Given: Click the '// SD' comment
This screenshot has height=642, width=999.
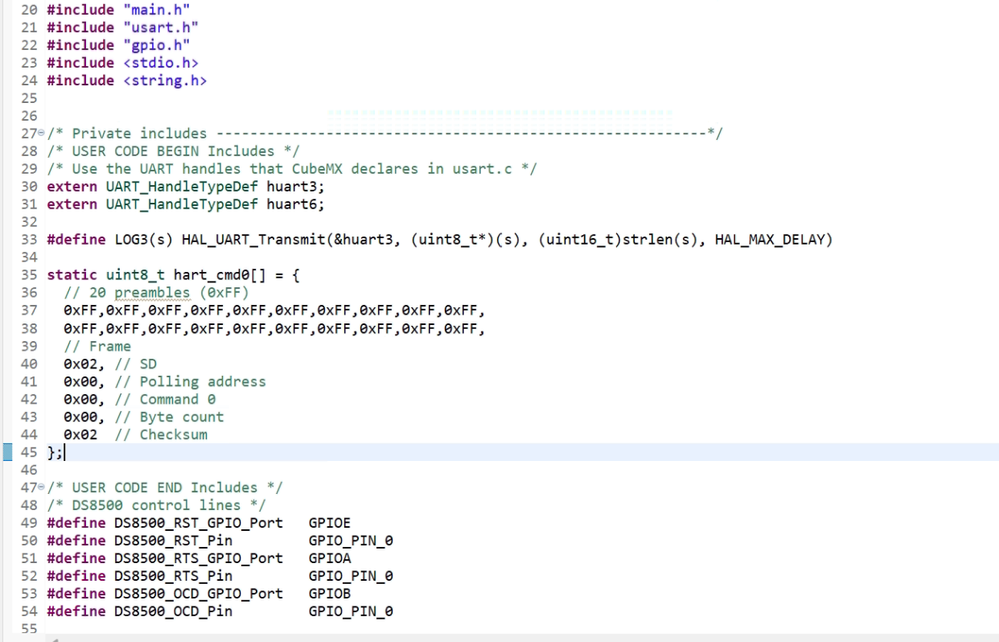Looking at the screenshot, I should click(x=136, y=364).
